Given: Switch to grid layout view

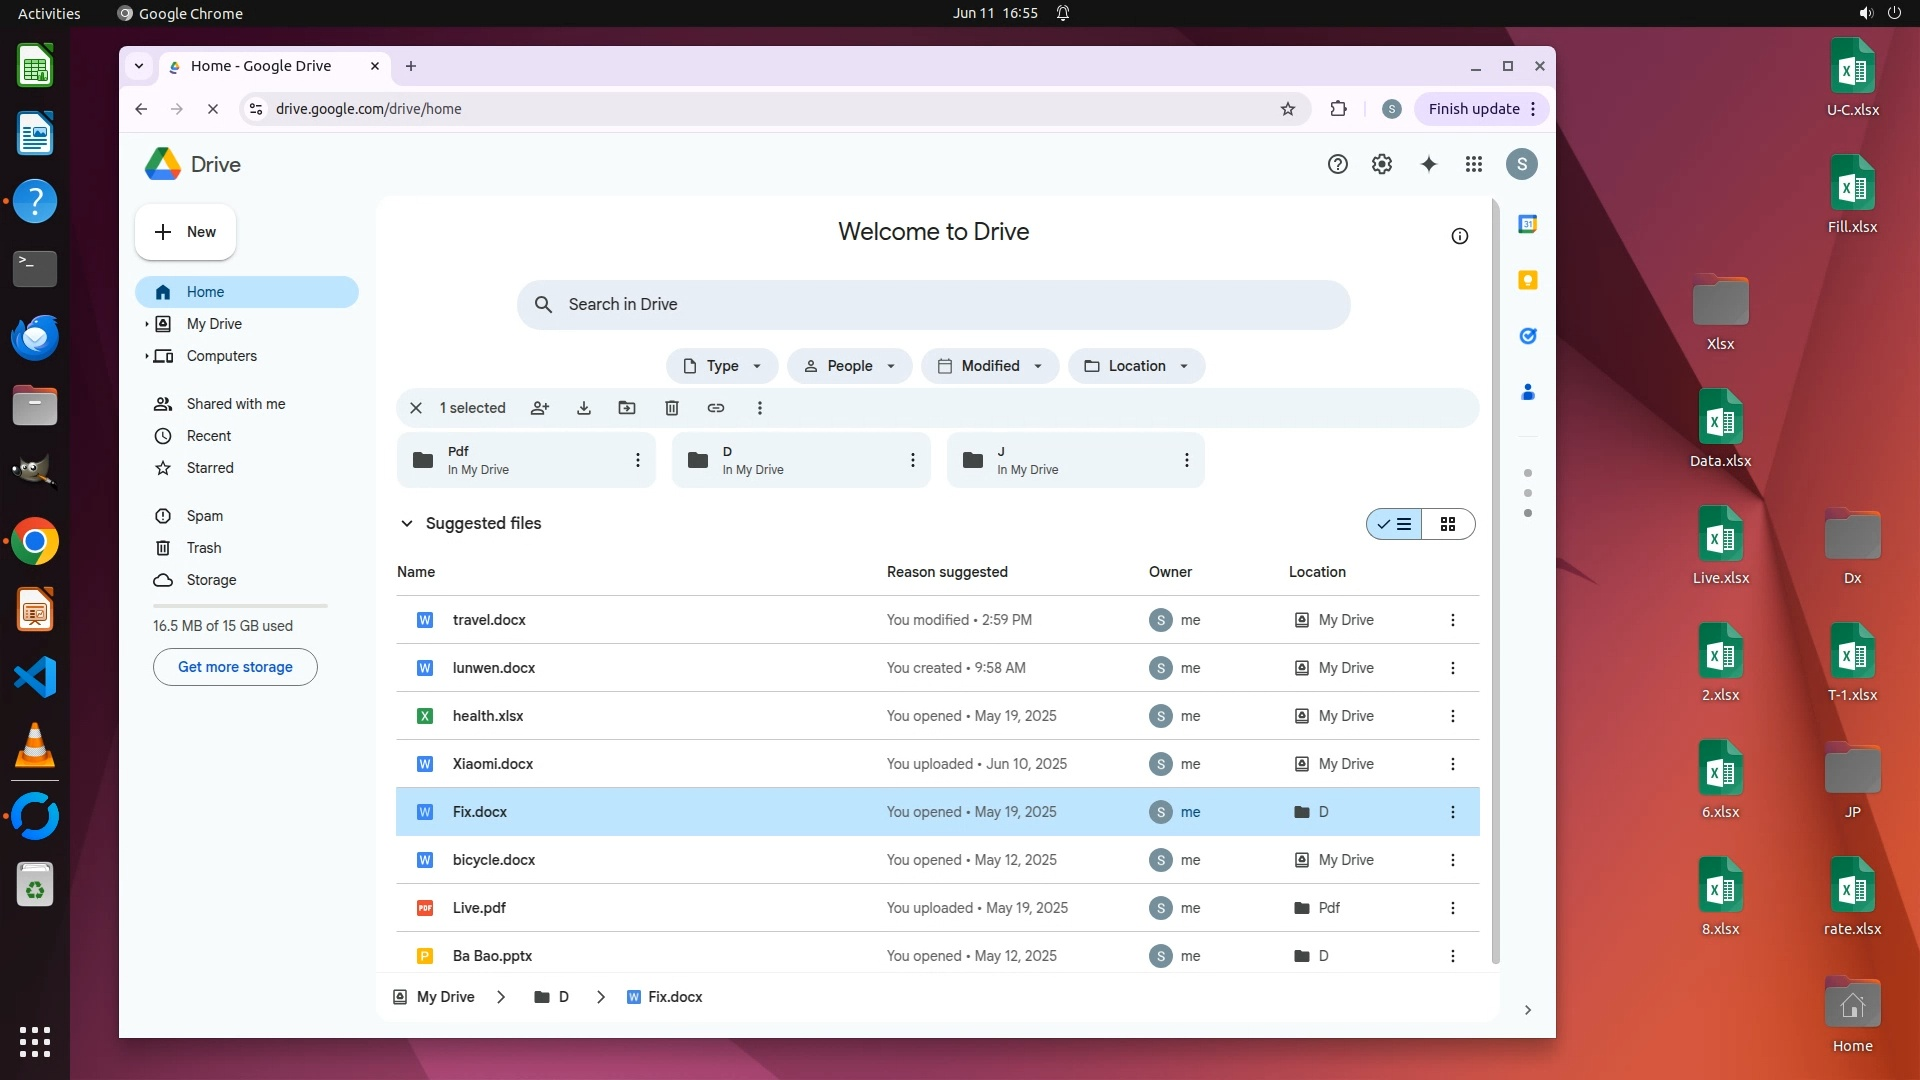Looking at the screenshot, I should coord(1448,524).
